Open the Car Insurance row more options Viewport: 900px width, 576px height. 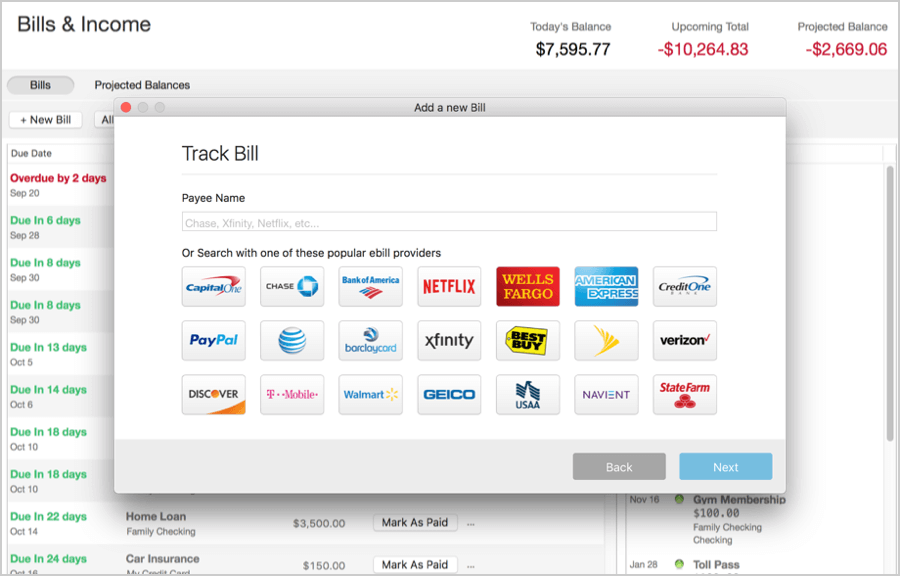pyautogui.click(x=471, y=566)
